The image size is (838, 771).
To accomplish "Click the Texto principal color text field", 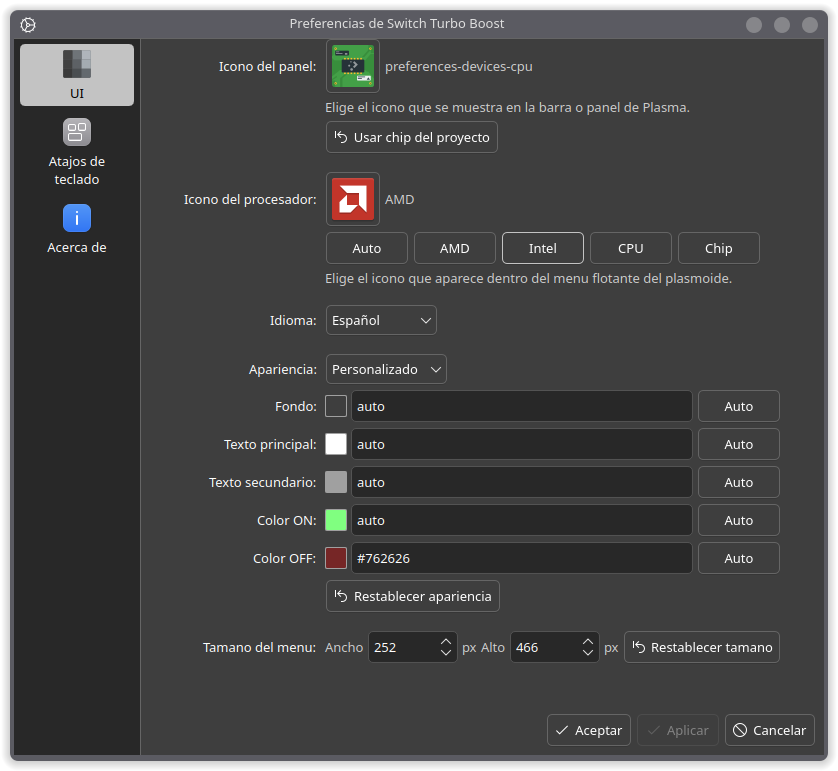I will point(522,444).
